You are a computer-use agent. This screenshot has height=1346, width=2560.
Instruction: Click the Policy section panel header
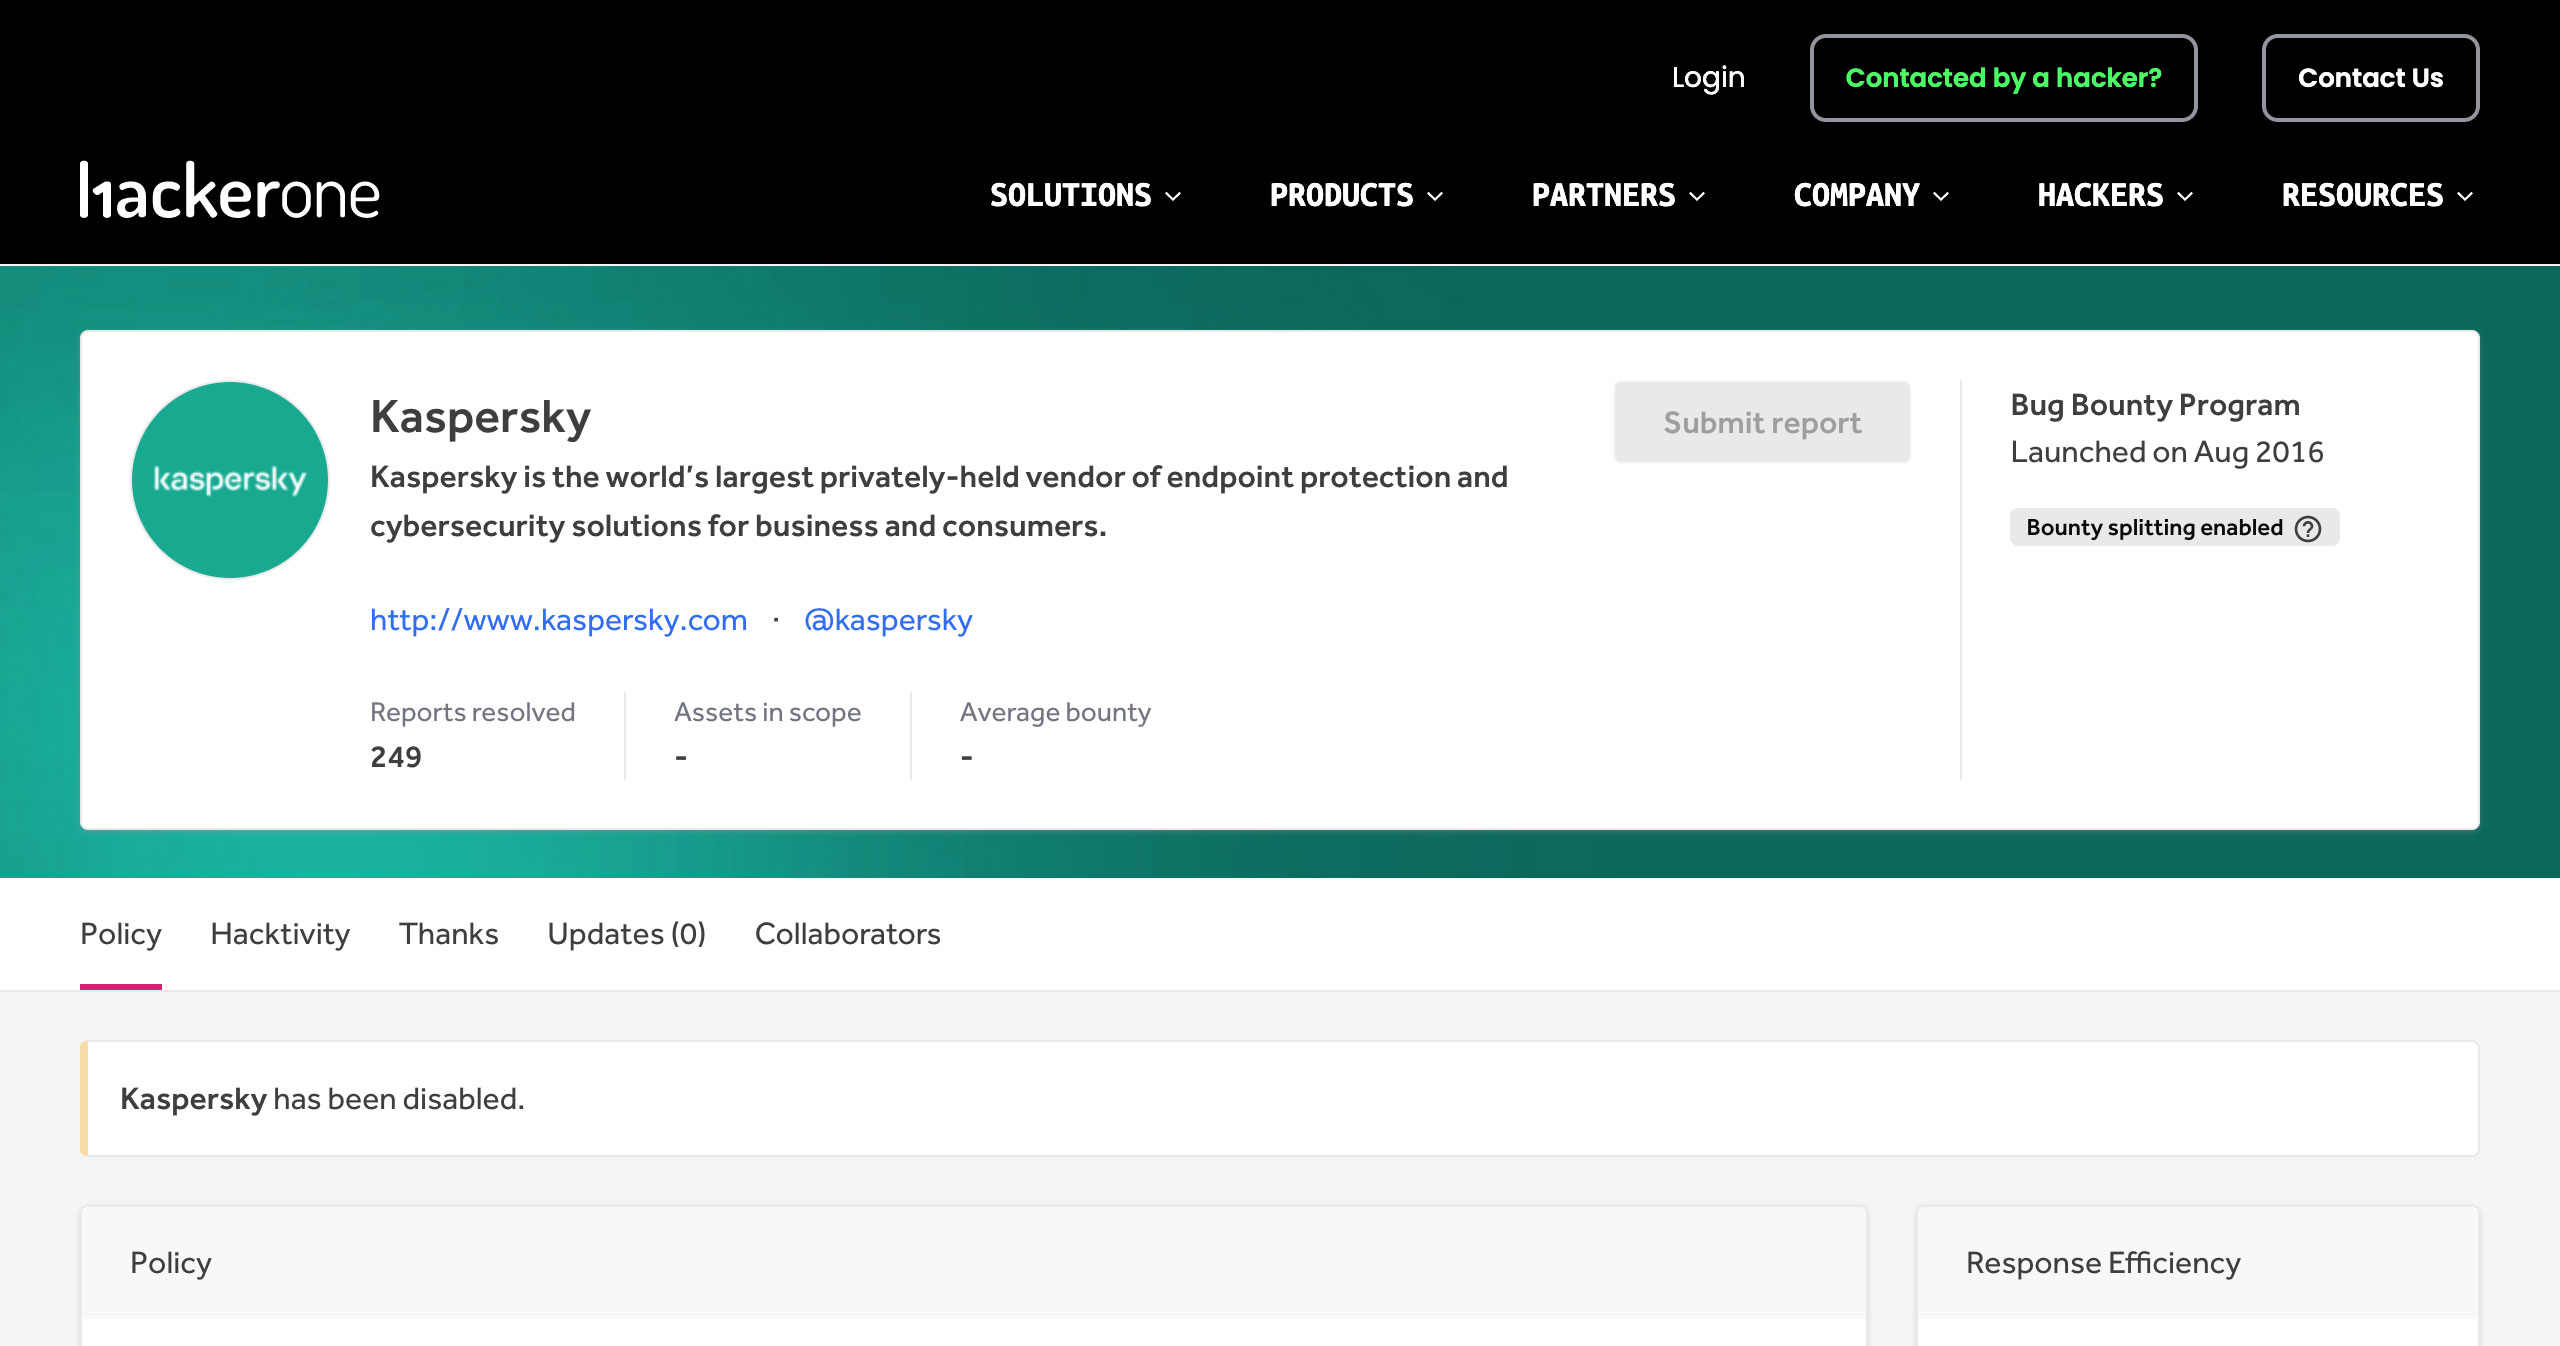tap(974, 1263)
